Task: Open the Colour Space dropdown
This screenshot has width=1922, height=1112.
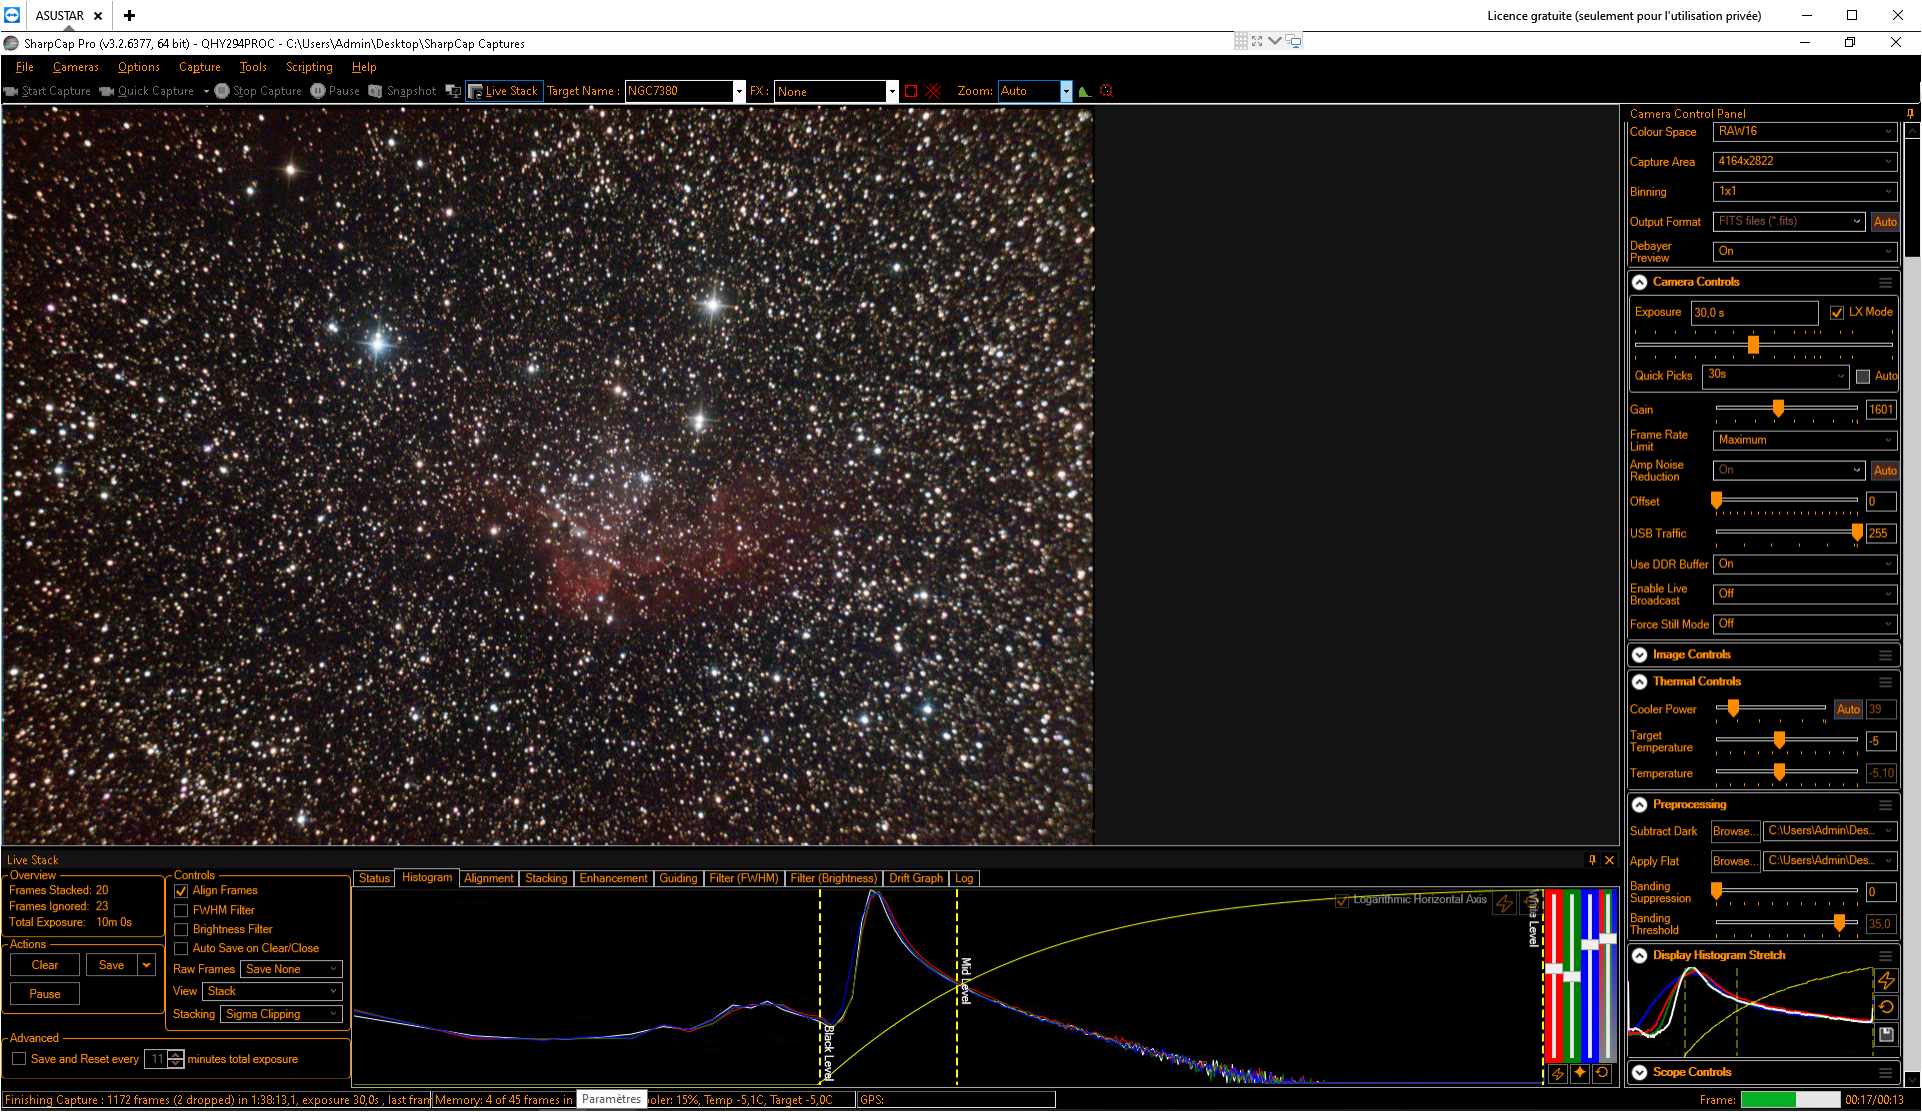Action: pyautogui.click(x=1805, y=132)
